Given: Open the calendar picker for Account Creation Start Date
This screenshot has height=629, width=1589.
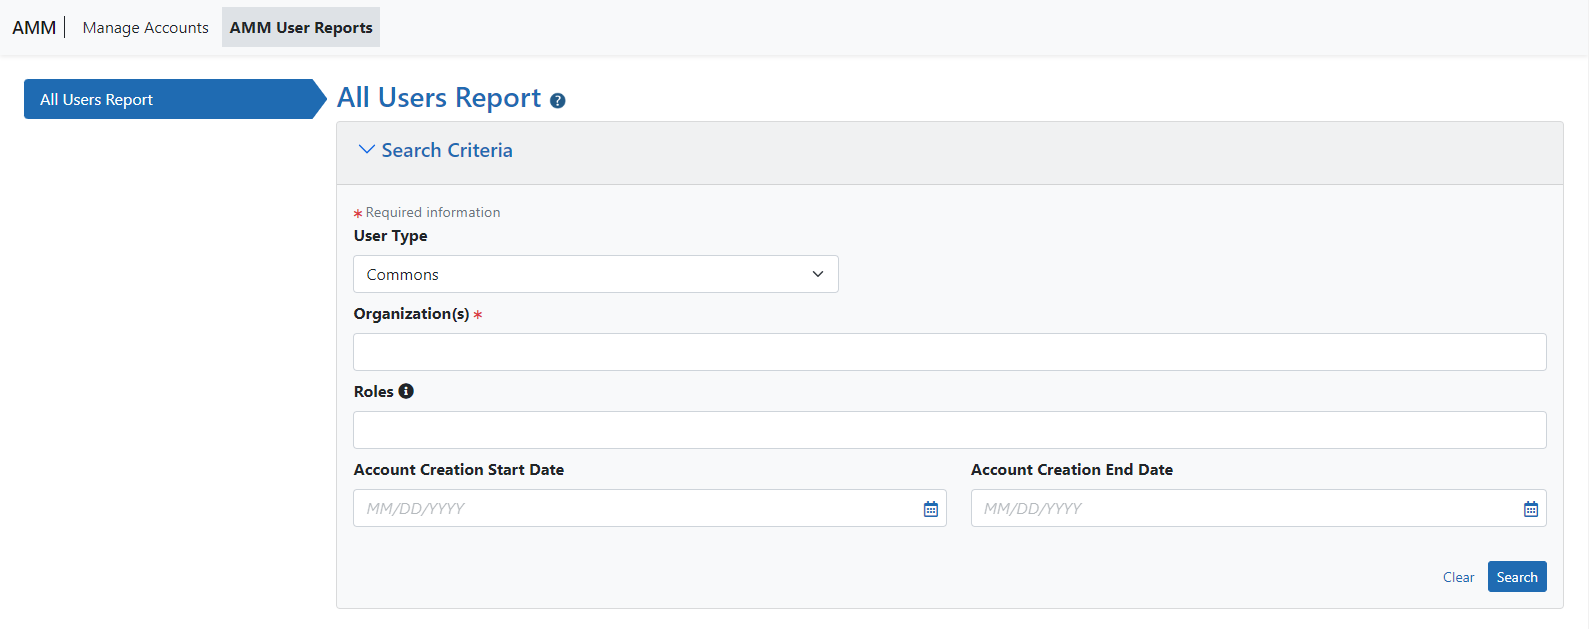Looking at the screenshot, I should point(931,509).
